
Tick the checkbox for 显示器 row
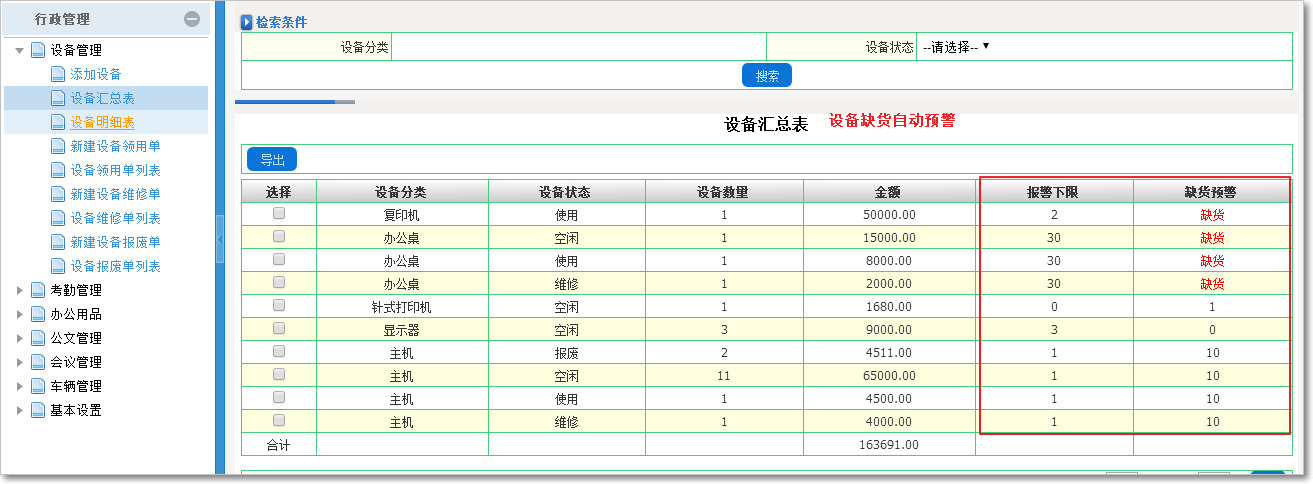(279, 328)
